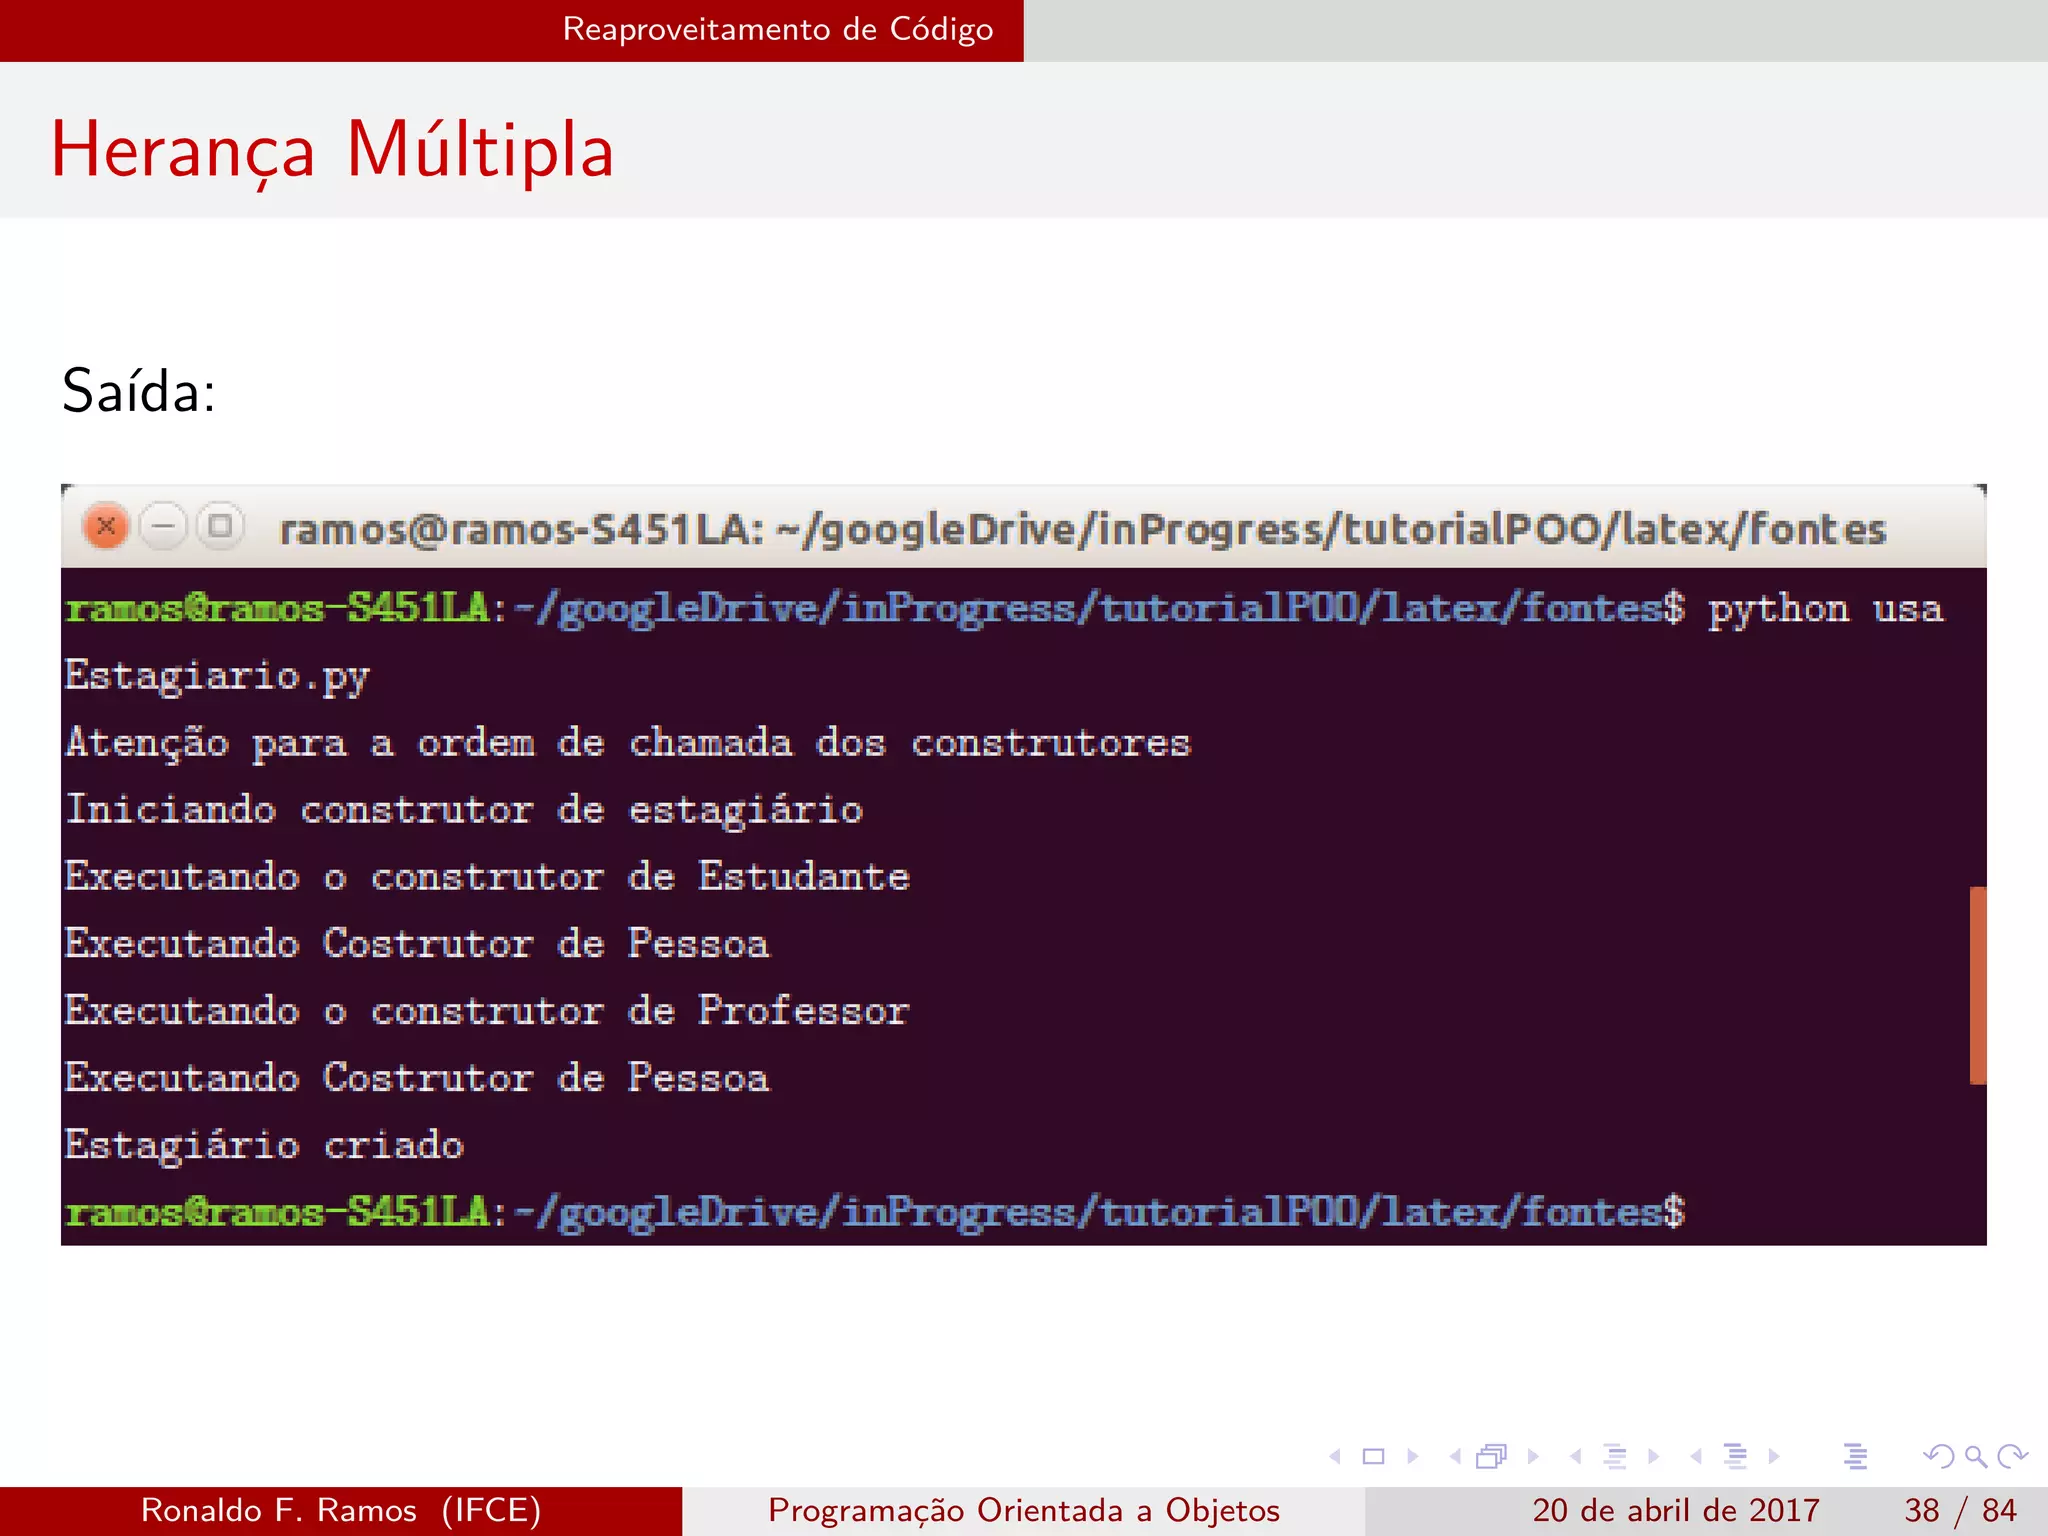Click the section navigation lines icon
The image size is (2048, 1536).
click(x=1735, y=1457)
